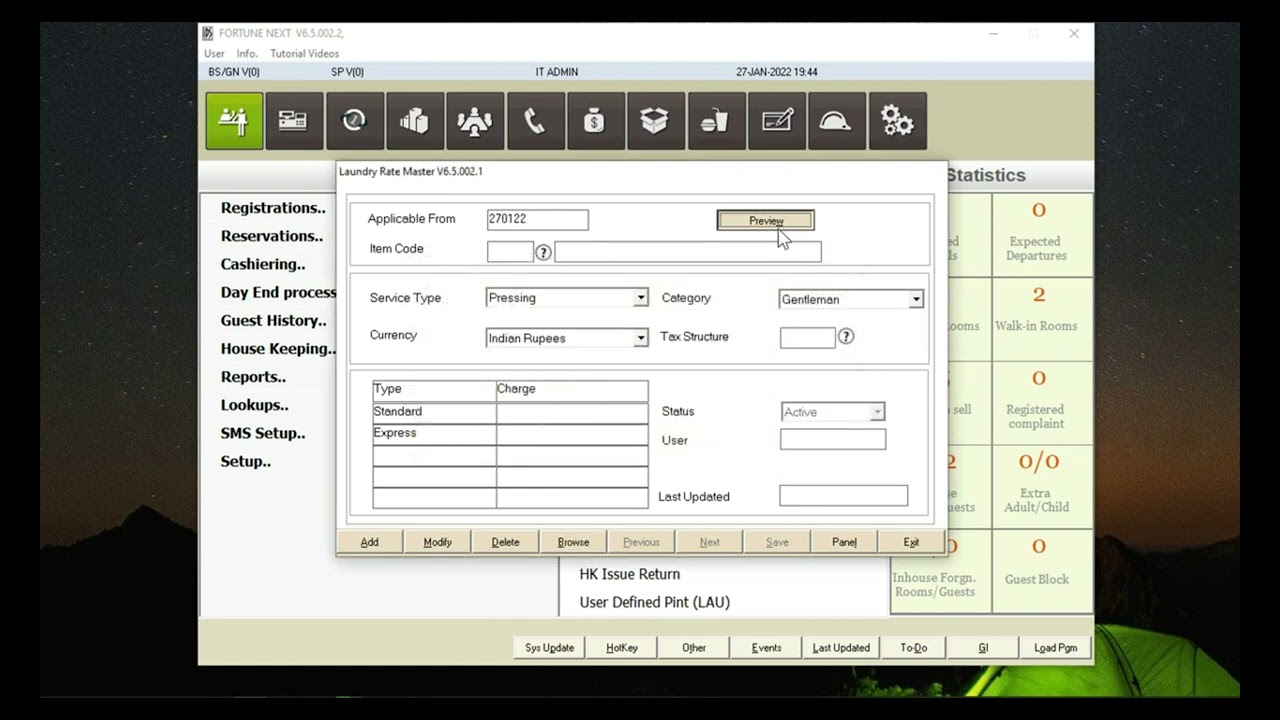Click the Panel button
Image resolution: width=1280 pixels, height=720 pixels.
pos(845,542)
